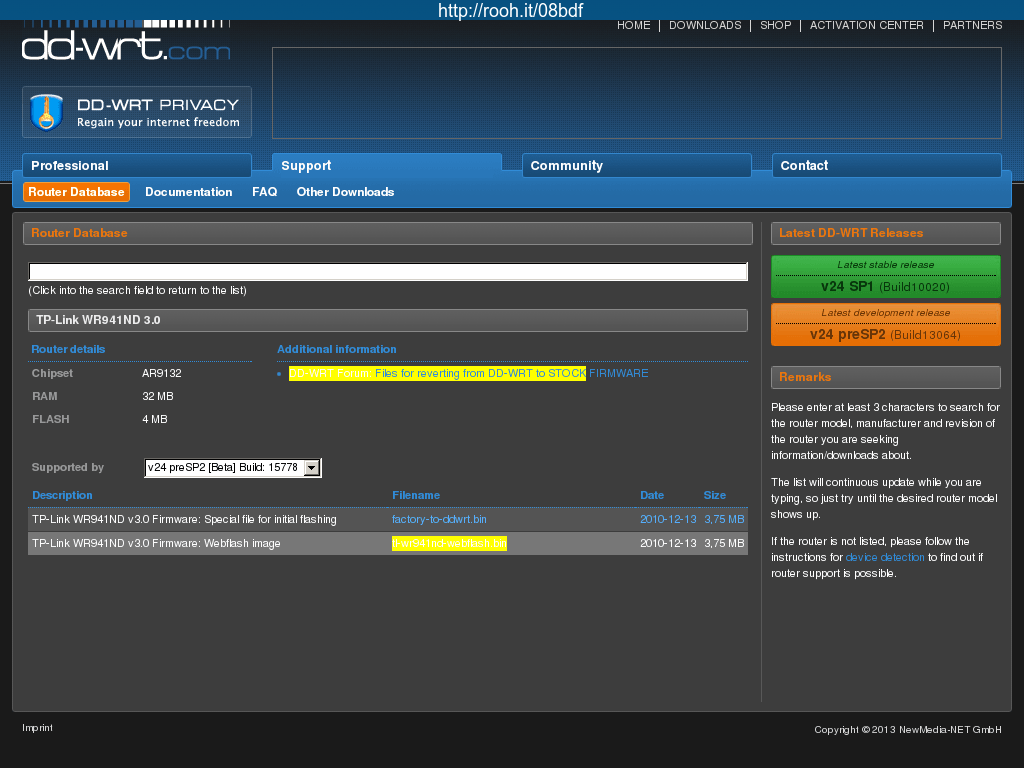The image size is (1024, 768).
Task: Click the v24 SP1 stable release button
Action: click(885, 278)
